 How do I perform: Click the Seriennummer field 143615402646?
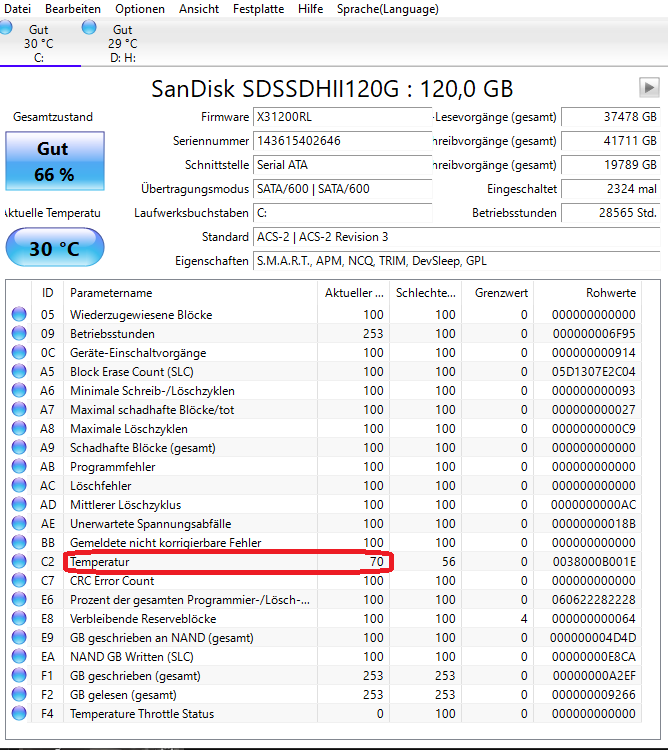pyautogui.click(x=342, y=141)
